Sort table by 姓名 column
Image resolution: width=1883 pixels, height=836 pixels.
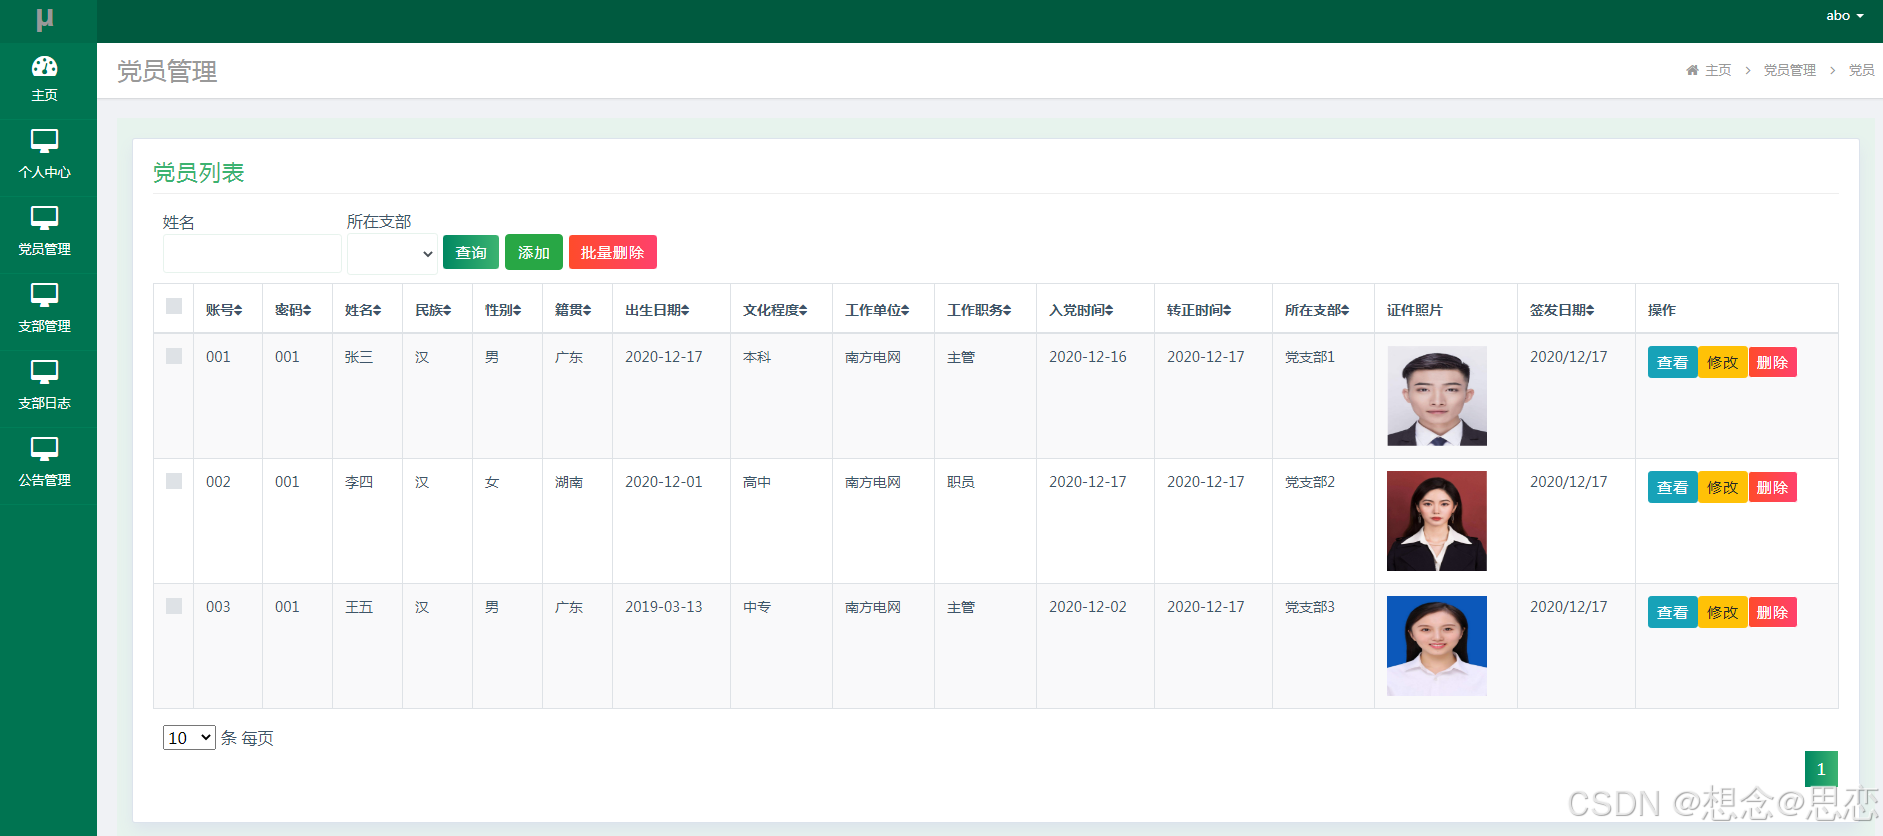tap(363, 310)
